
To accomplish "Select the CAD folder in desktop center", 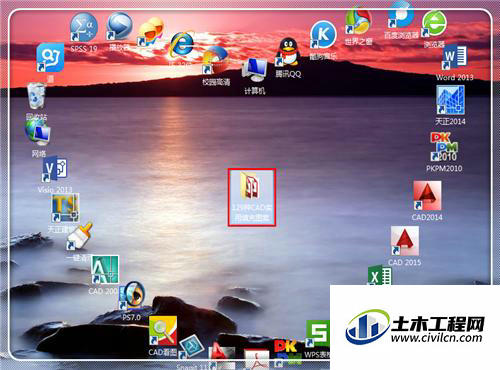I will point(252,197).
